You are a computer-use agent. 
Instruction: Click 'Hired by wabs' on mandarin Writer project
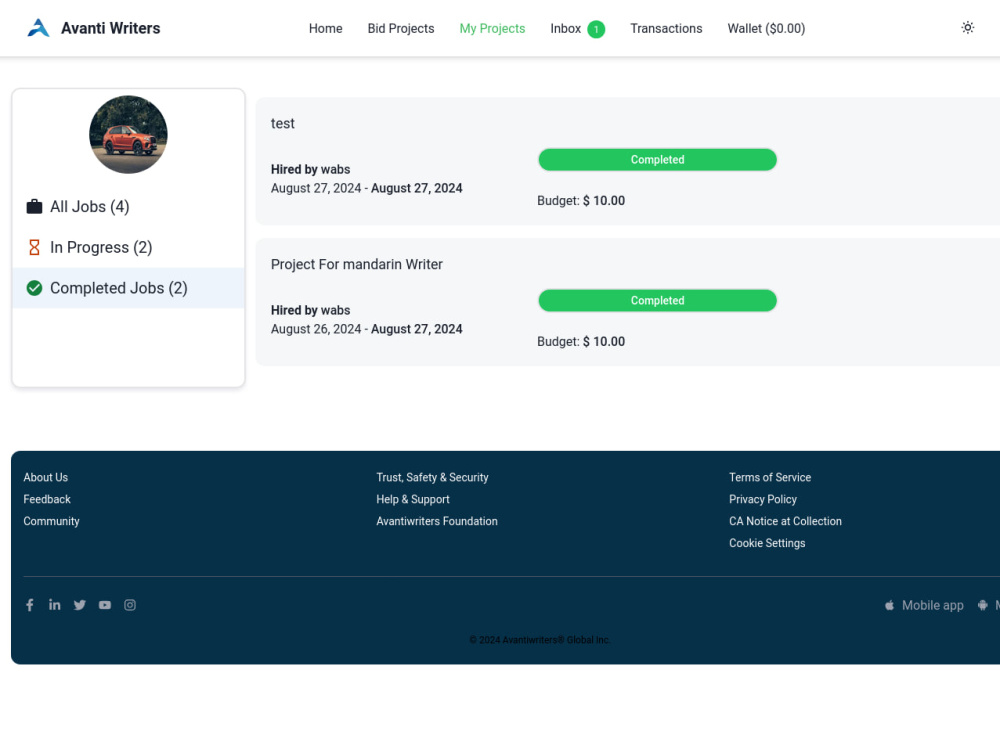(311, 311)
